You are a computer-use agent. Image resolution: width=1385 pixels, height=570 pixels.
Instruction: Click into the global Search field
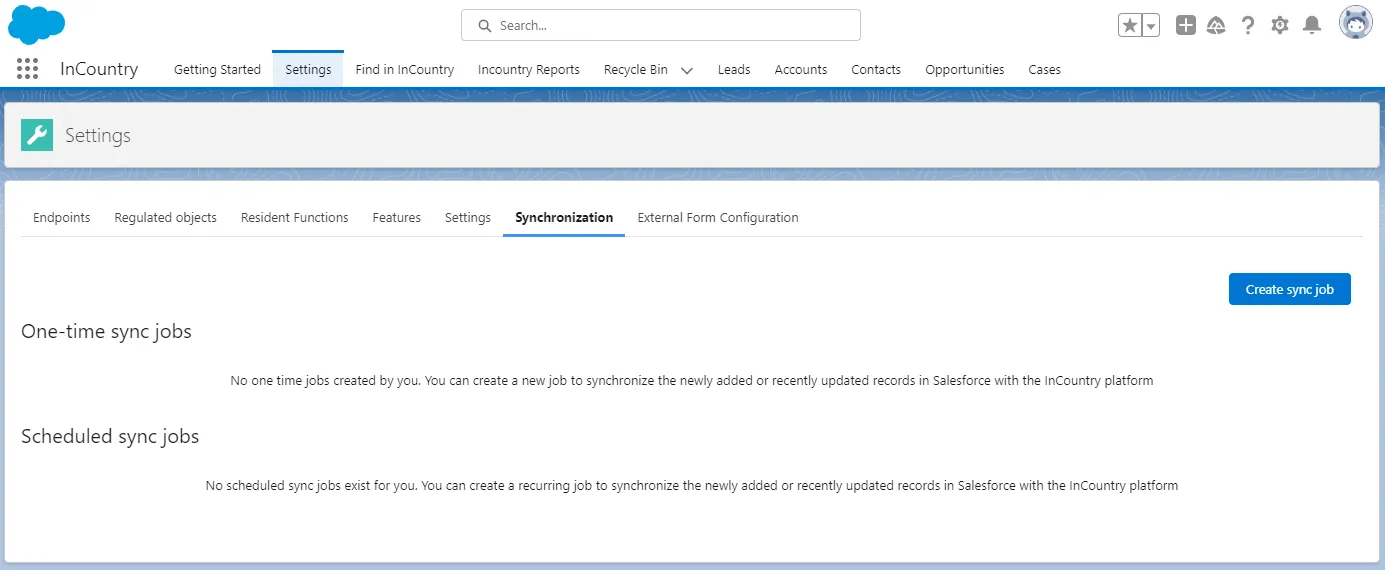660,25
